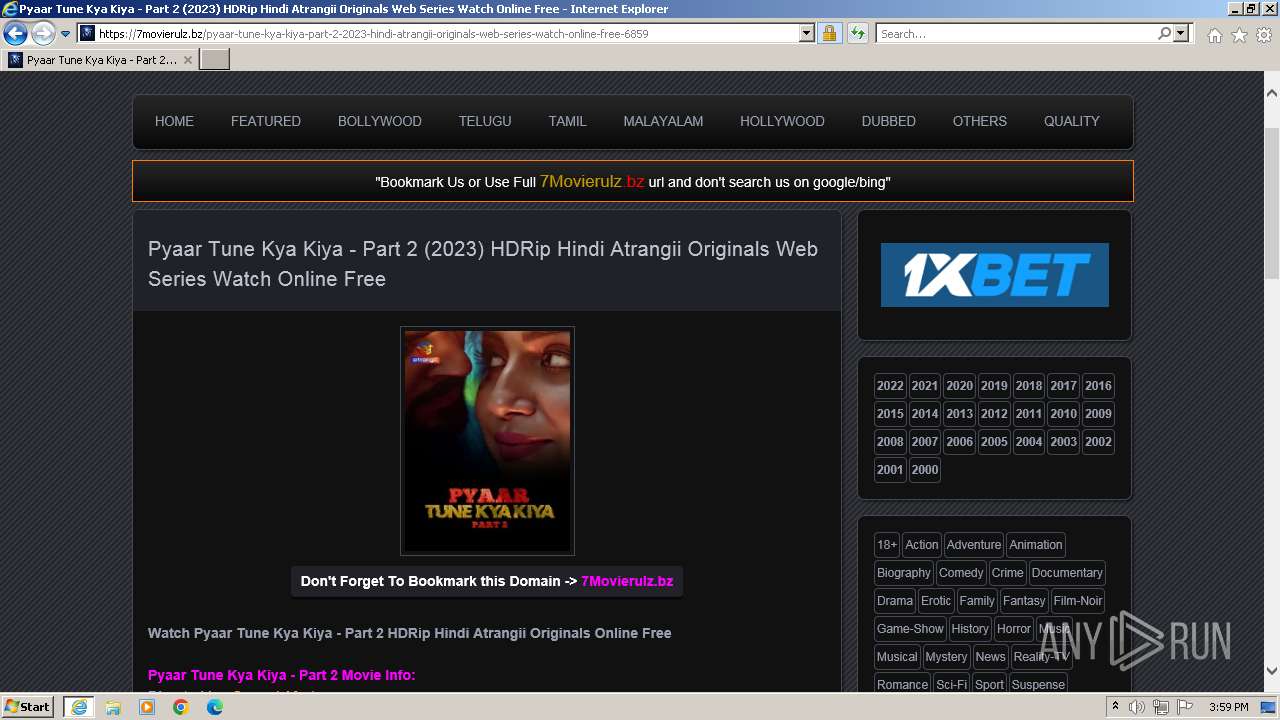The image size is (1280, 720).
Task: Open the Comedy genre tag
Action: point(961,573)
